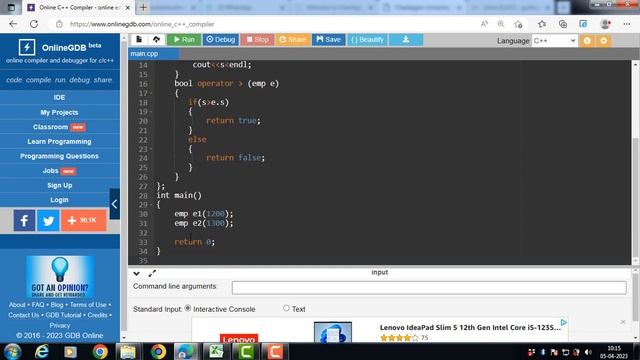The image size is (640, 360).
Task: Switch to the main.cpp tab
Action: 153,53
